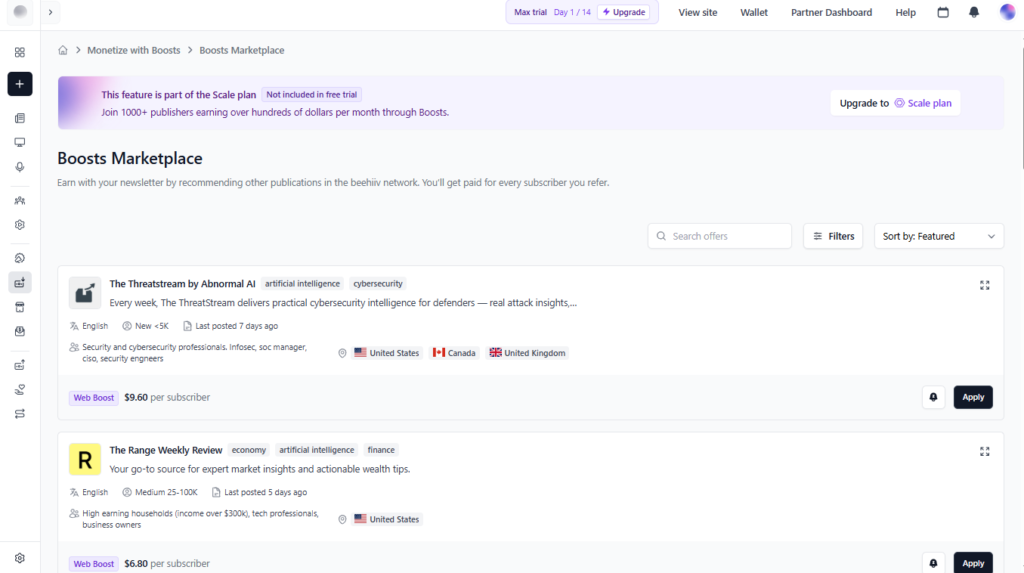Click the United Kingdom country chip

pos(528,353)
